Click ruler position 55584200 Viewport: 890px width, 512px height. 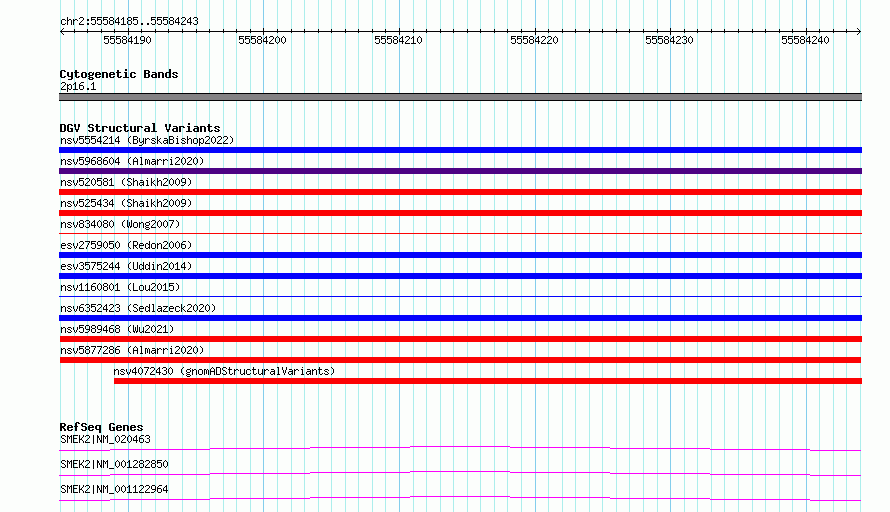[x=262, y=40]
